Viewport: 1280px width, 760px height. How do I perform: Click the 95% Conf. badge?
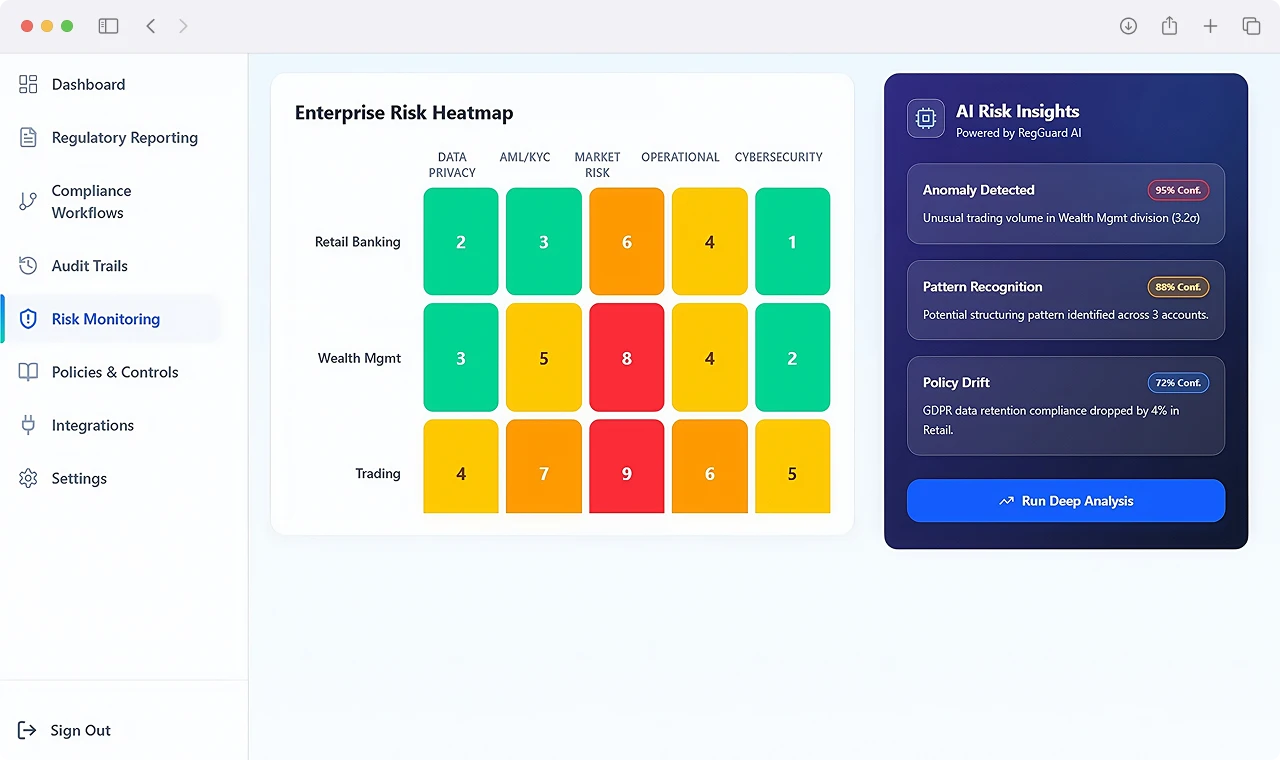point(1178,190)
